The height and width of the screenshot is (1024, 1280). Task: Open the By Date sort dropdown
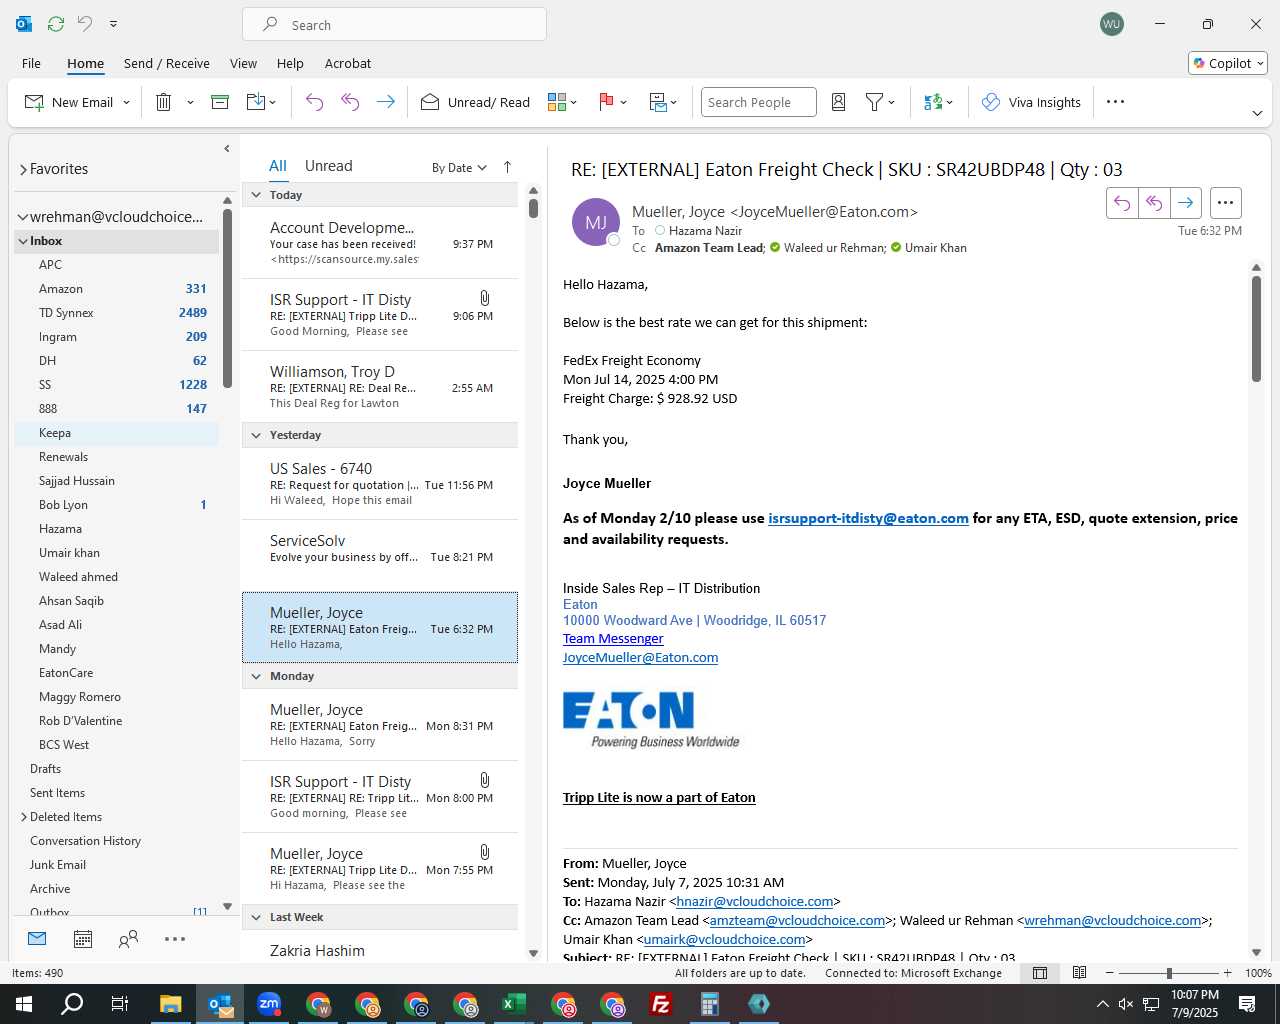tap(459, 168)
